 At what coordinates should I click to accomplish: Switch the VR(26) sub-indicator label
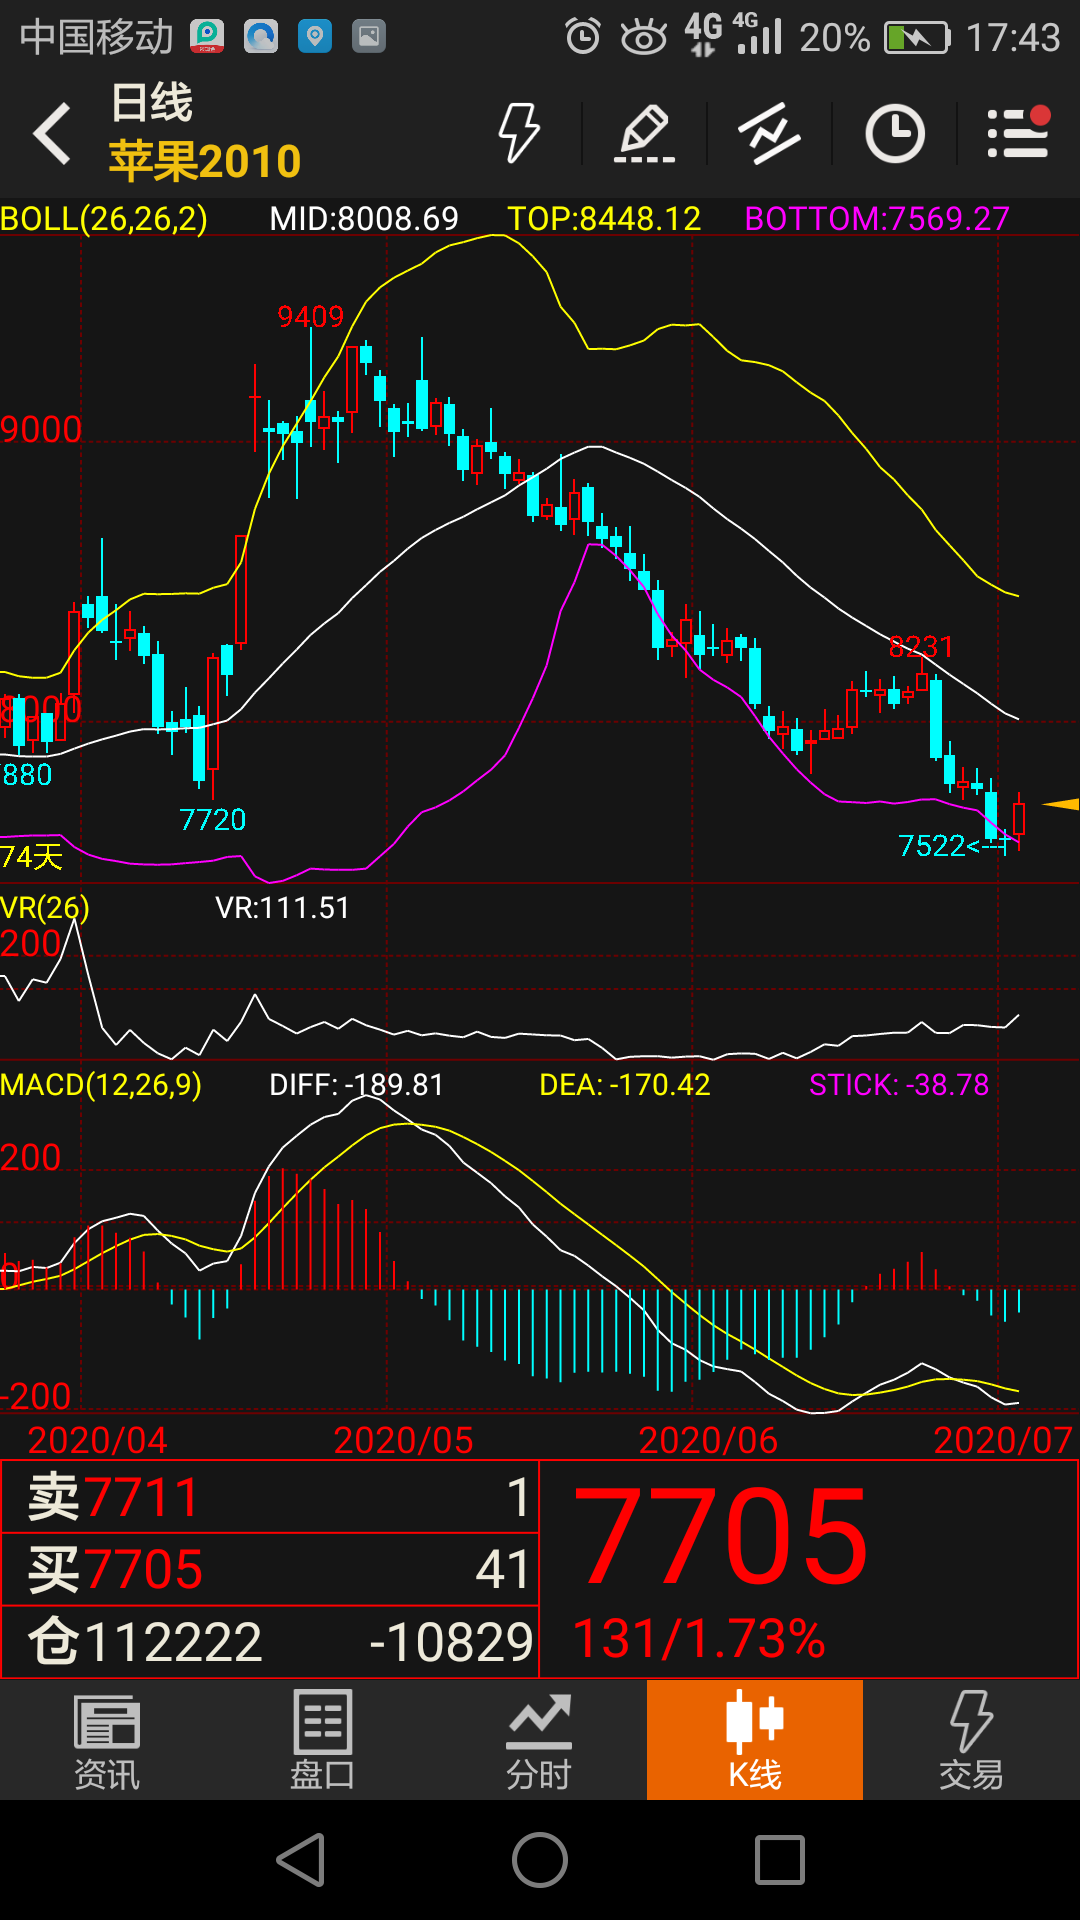45,907
